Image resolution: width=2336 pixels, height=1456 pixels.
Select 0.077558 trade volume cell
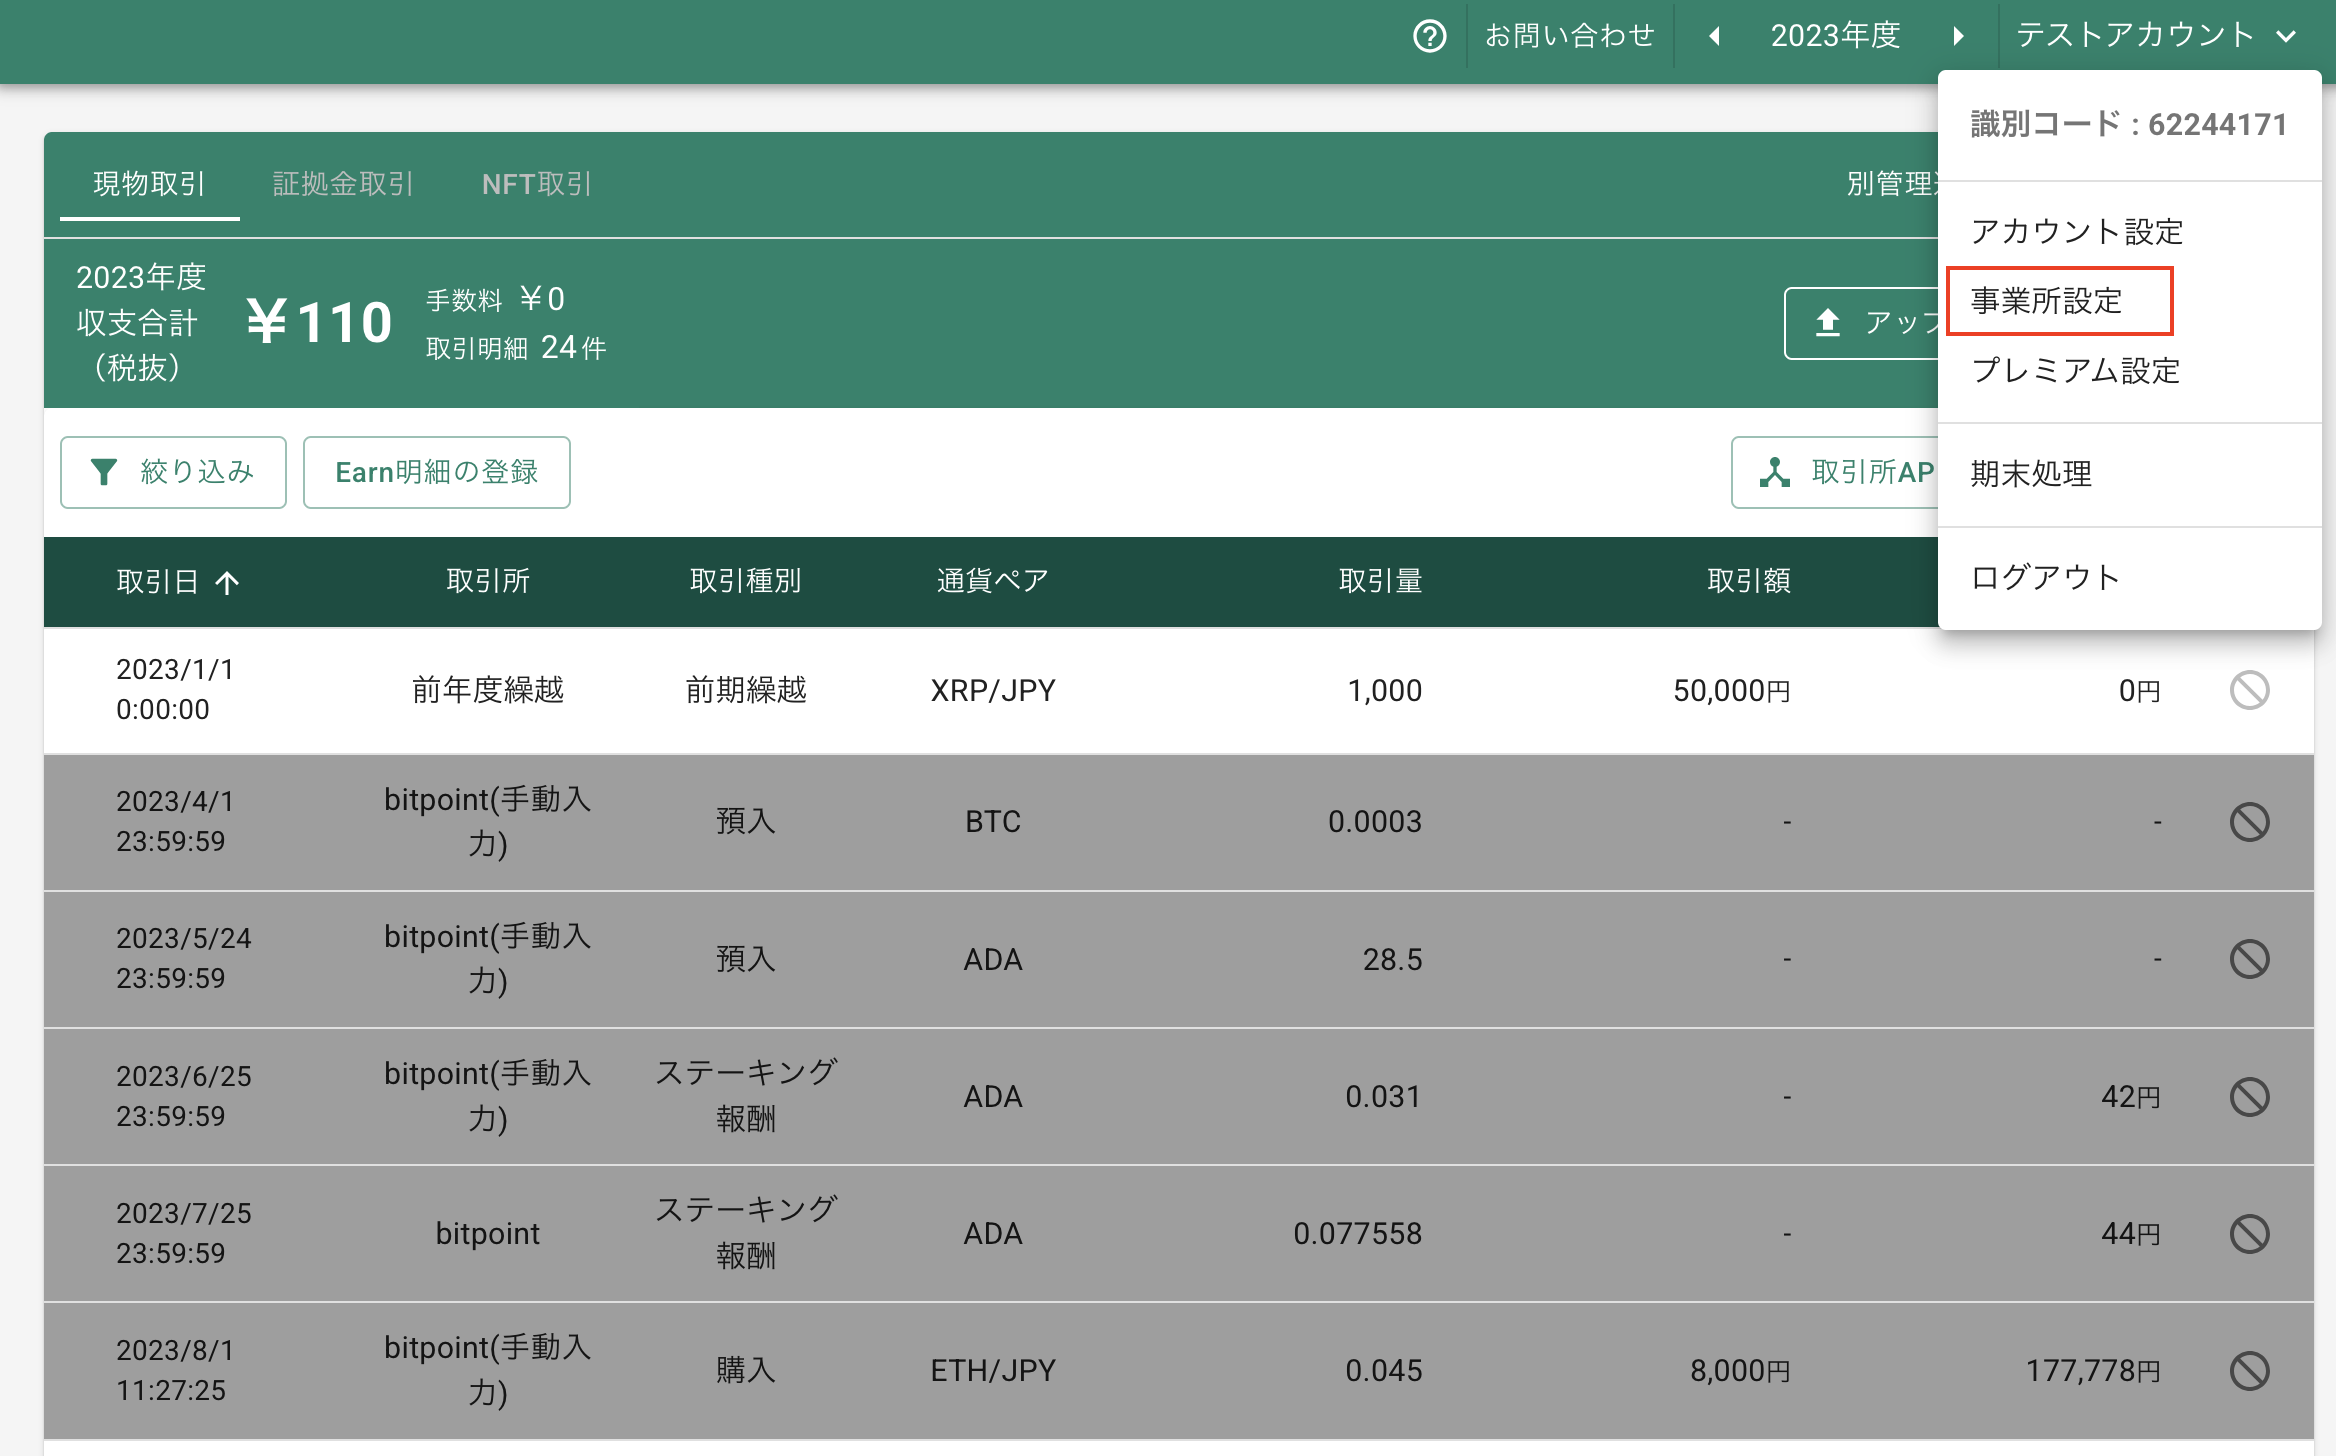click(x=1358, y=1234)
